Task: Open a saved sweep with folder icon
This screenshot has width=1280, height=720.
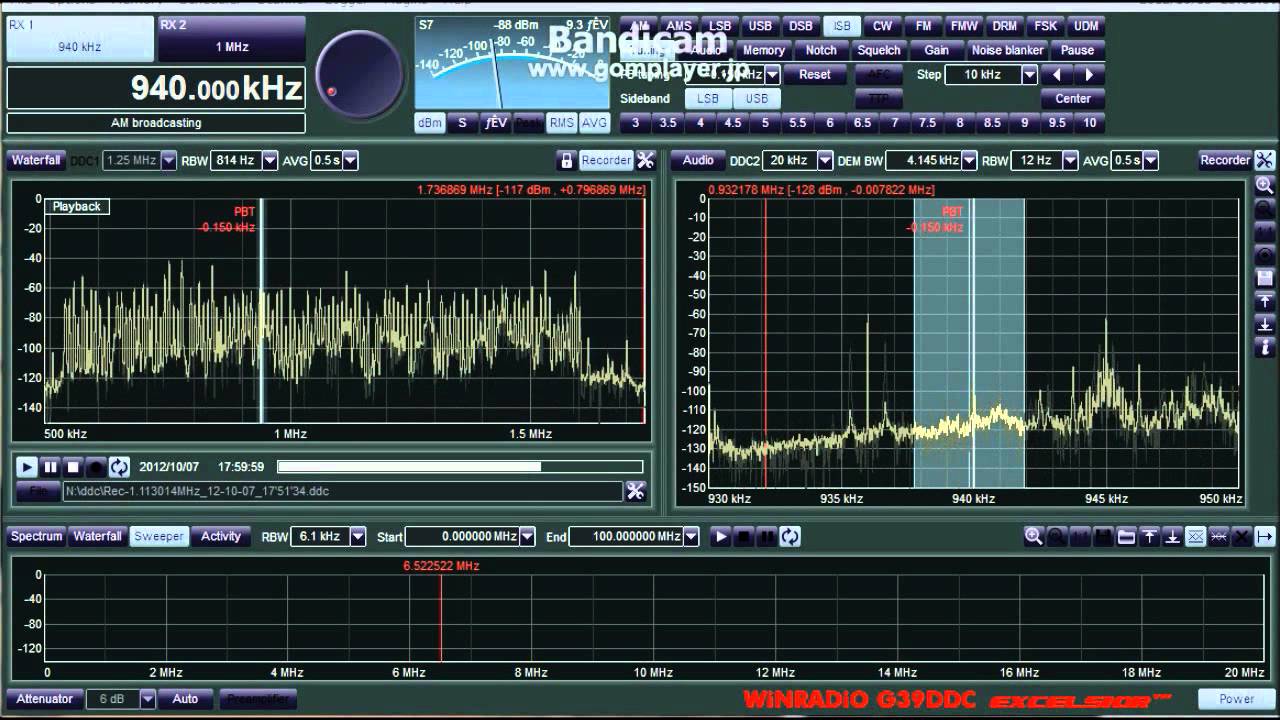Action: (1126, 537)
